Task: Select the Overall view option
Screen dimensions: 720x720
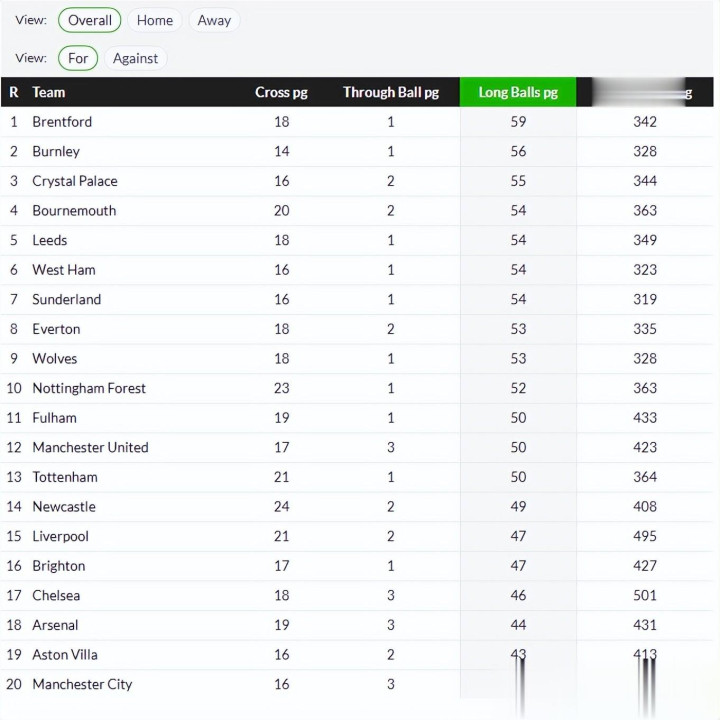Action: [x=89, y=20]
